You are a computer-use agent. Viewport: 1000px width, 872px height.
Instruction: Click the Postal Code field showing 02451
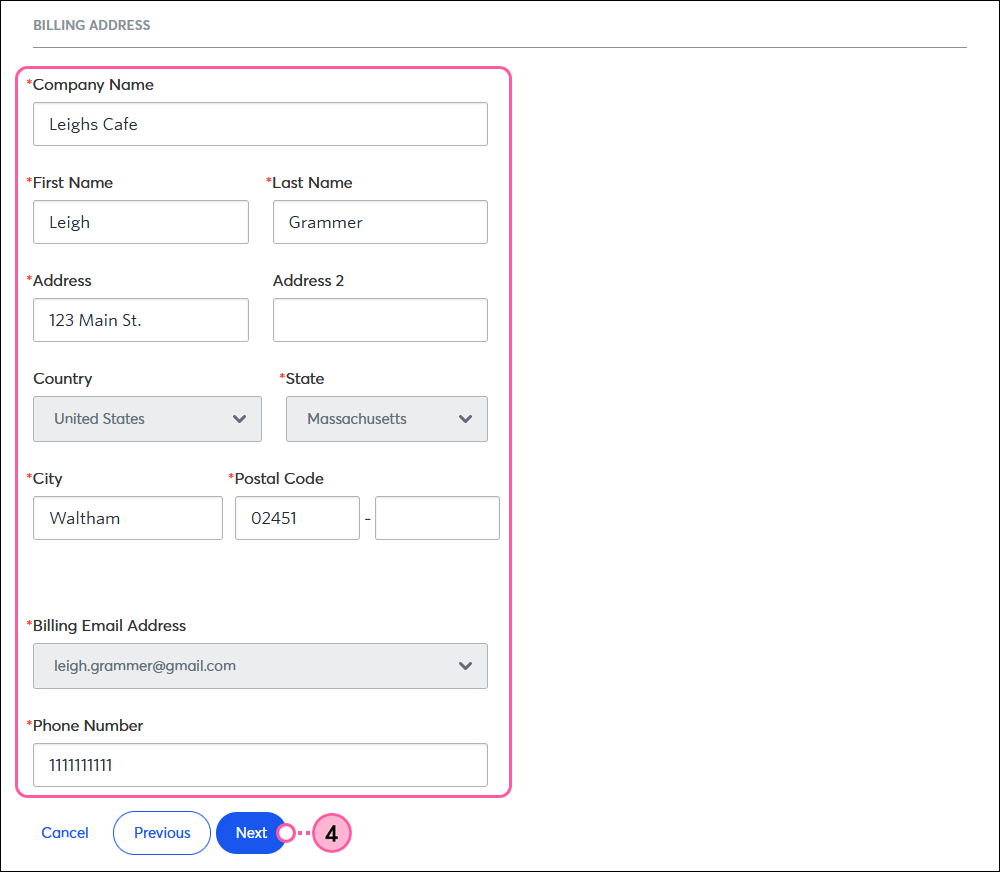[297, 518]
